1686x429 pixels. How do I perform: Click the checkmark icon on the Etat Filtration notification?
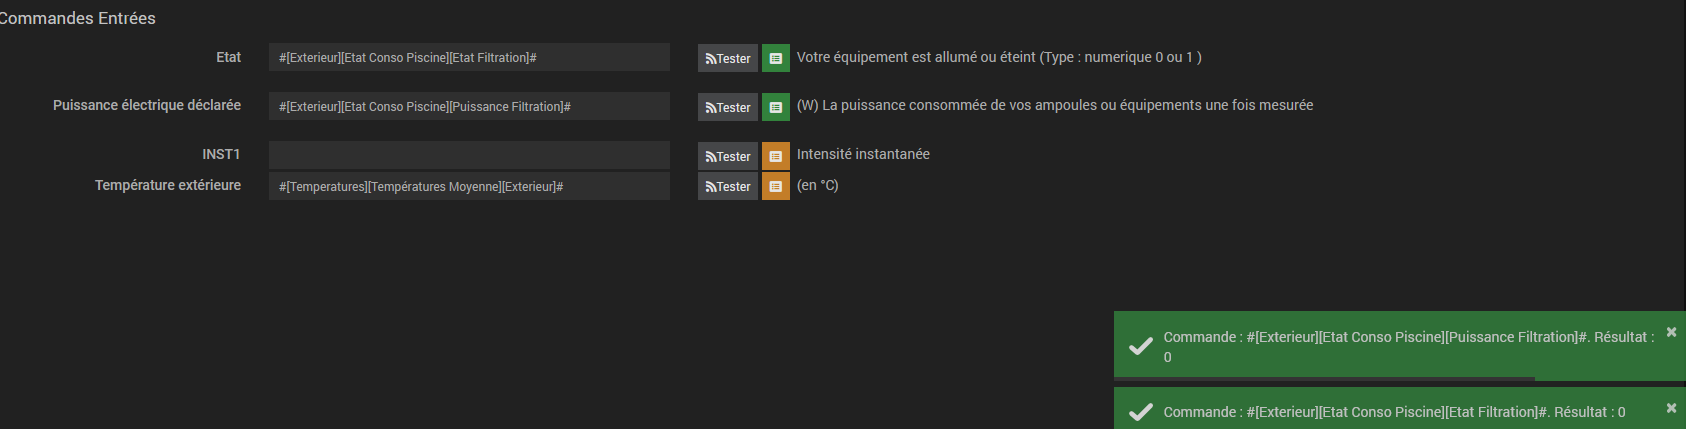point(1140,412)
